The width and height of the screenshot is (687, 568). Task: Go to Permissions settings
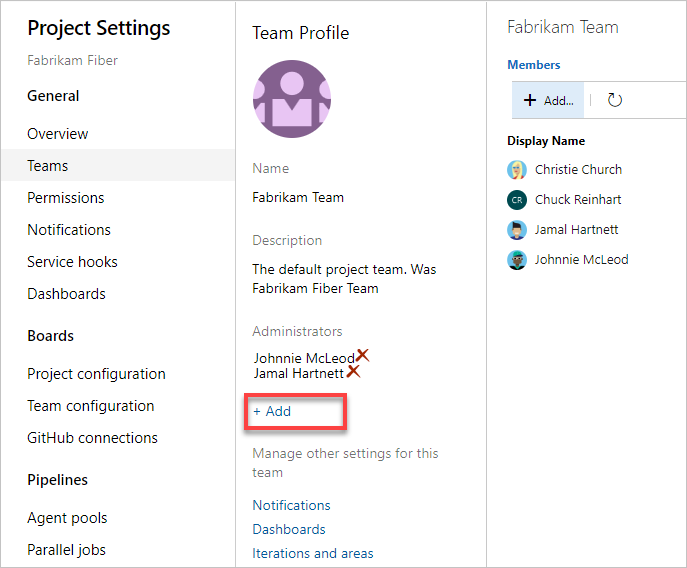pos(66,198)
